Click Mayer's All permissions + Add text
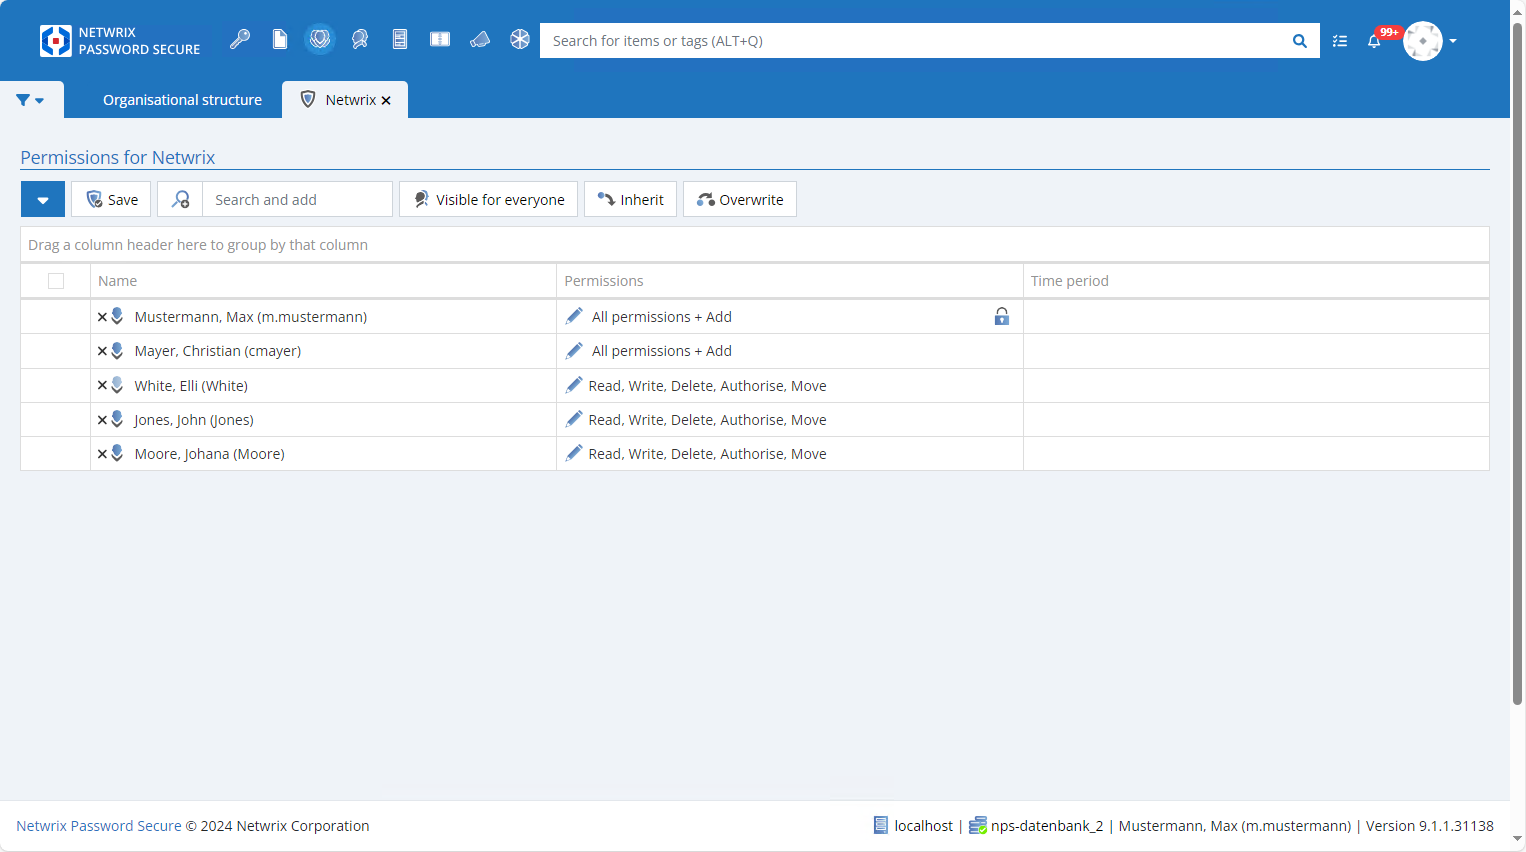The image size is (1526, 852). click(662, 351)
